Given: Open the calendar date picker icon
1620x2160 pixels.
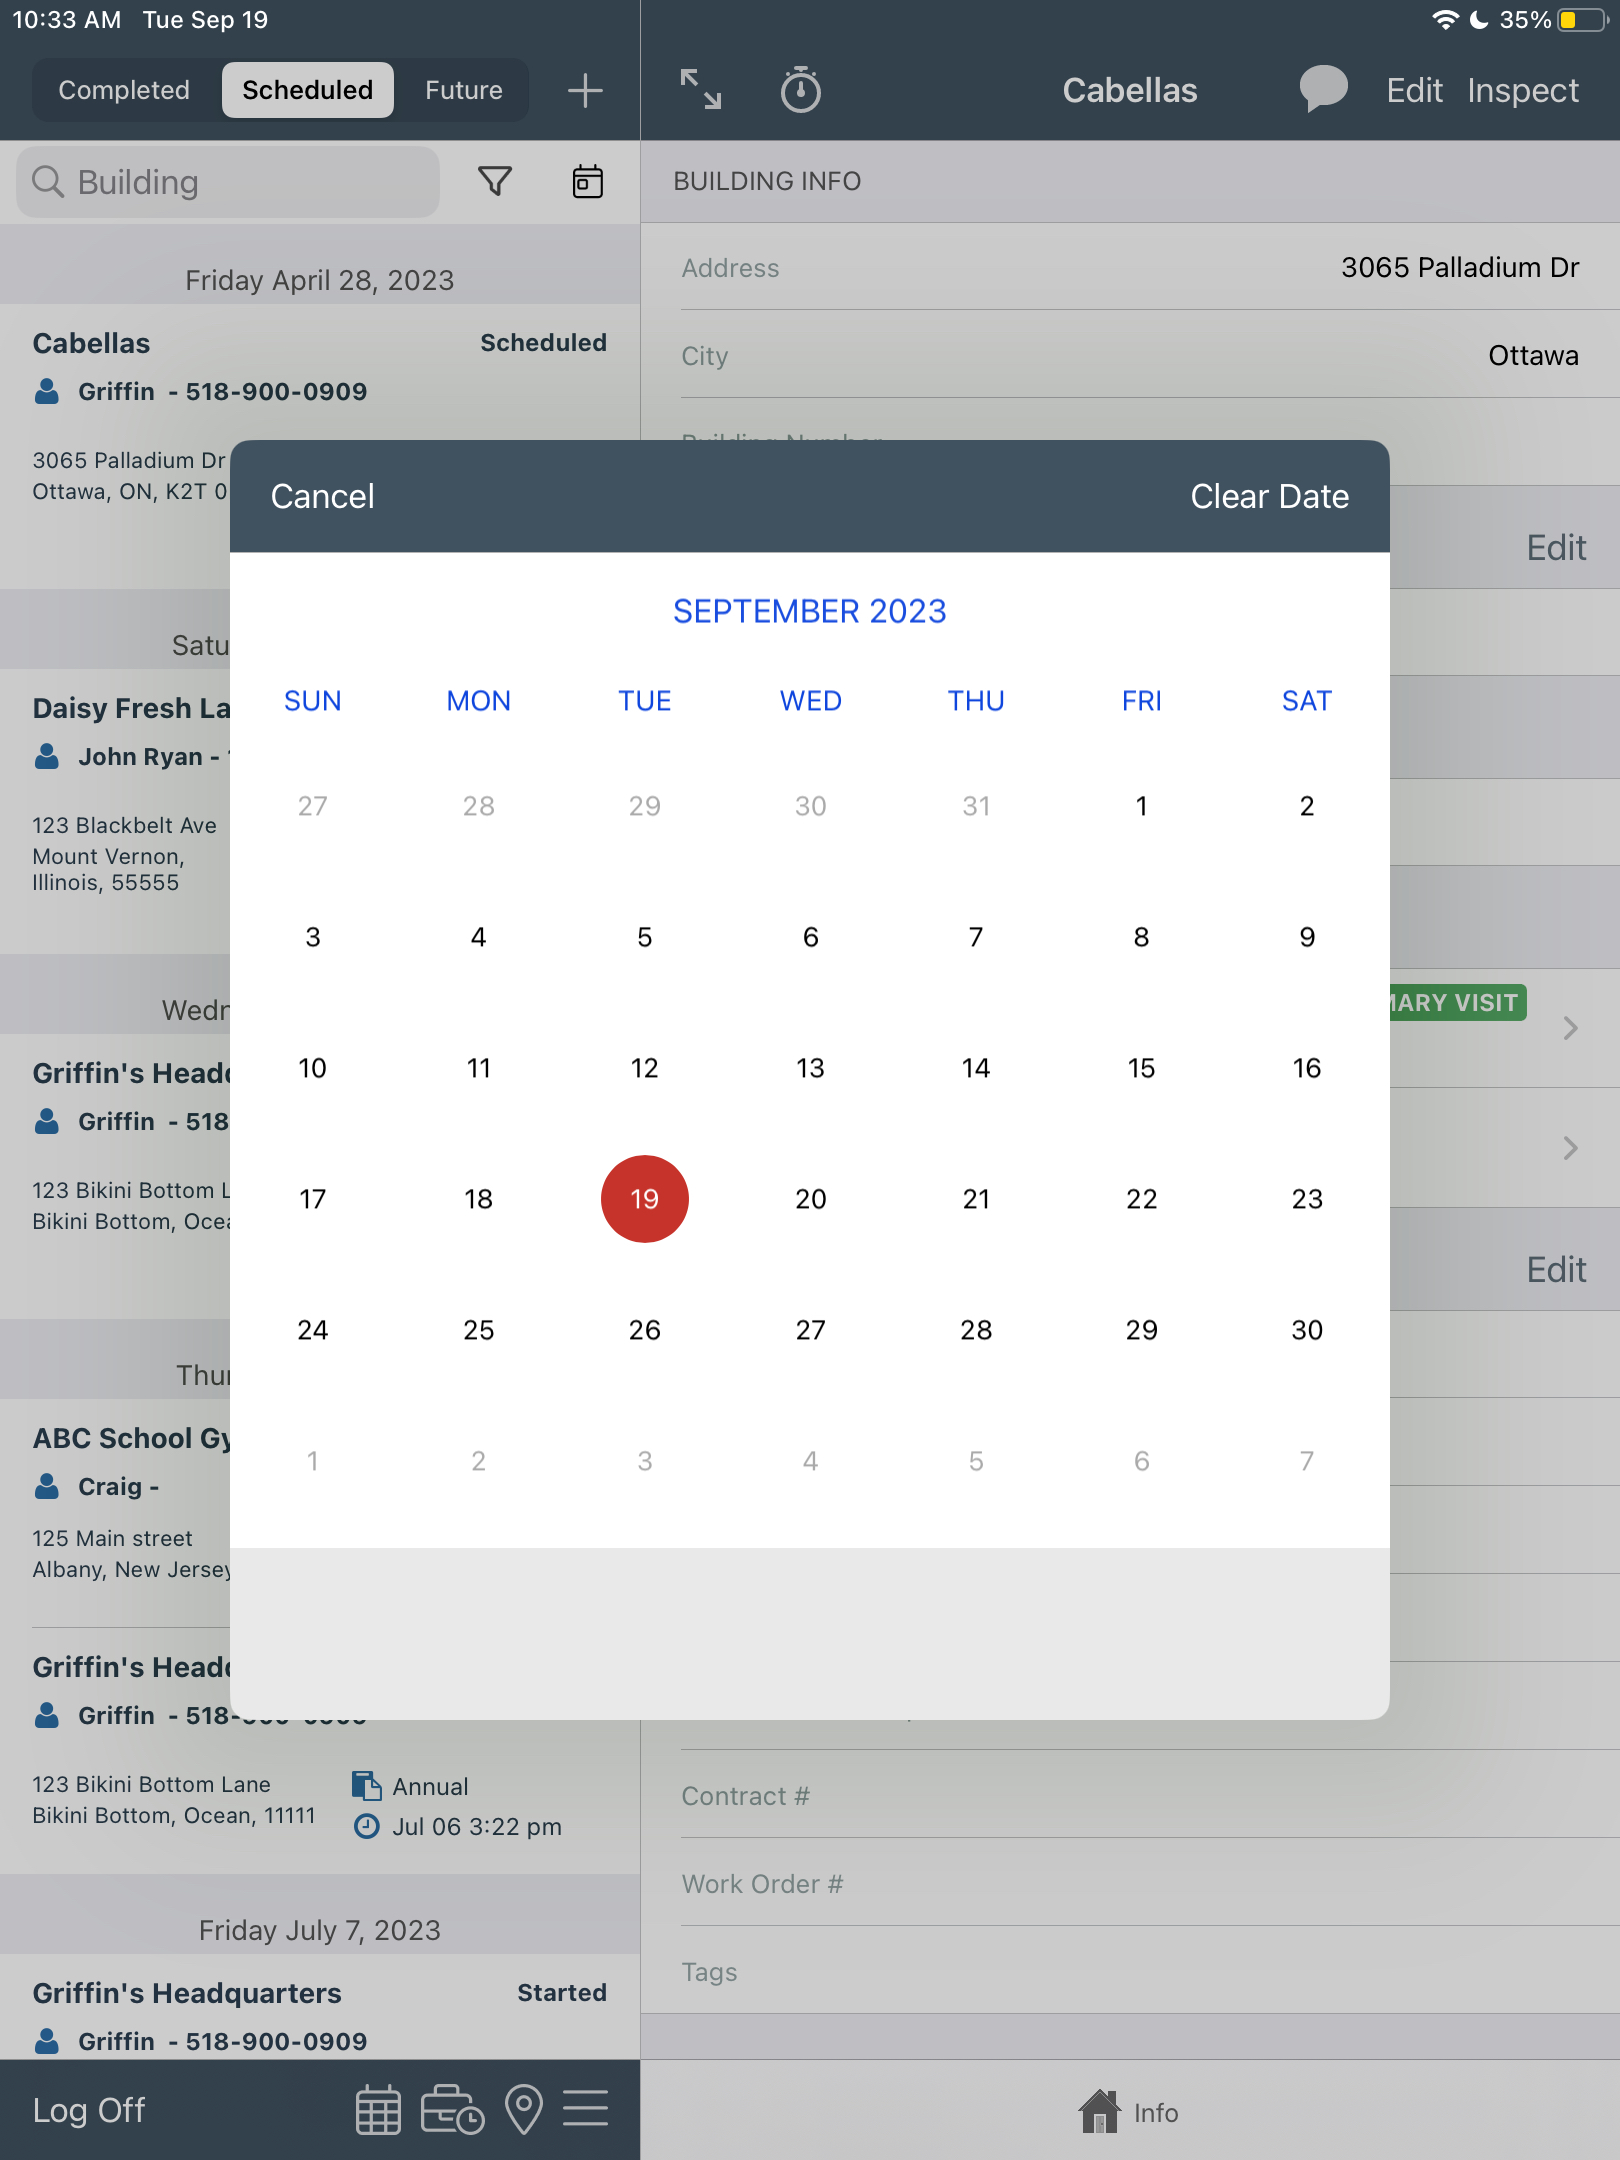Looking at the screenshot, I should tap(587, 182).
